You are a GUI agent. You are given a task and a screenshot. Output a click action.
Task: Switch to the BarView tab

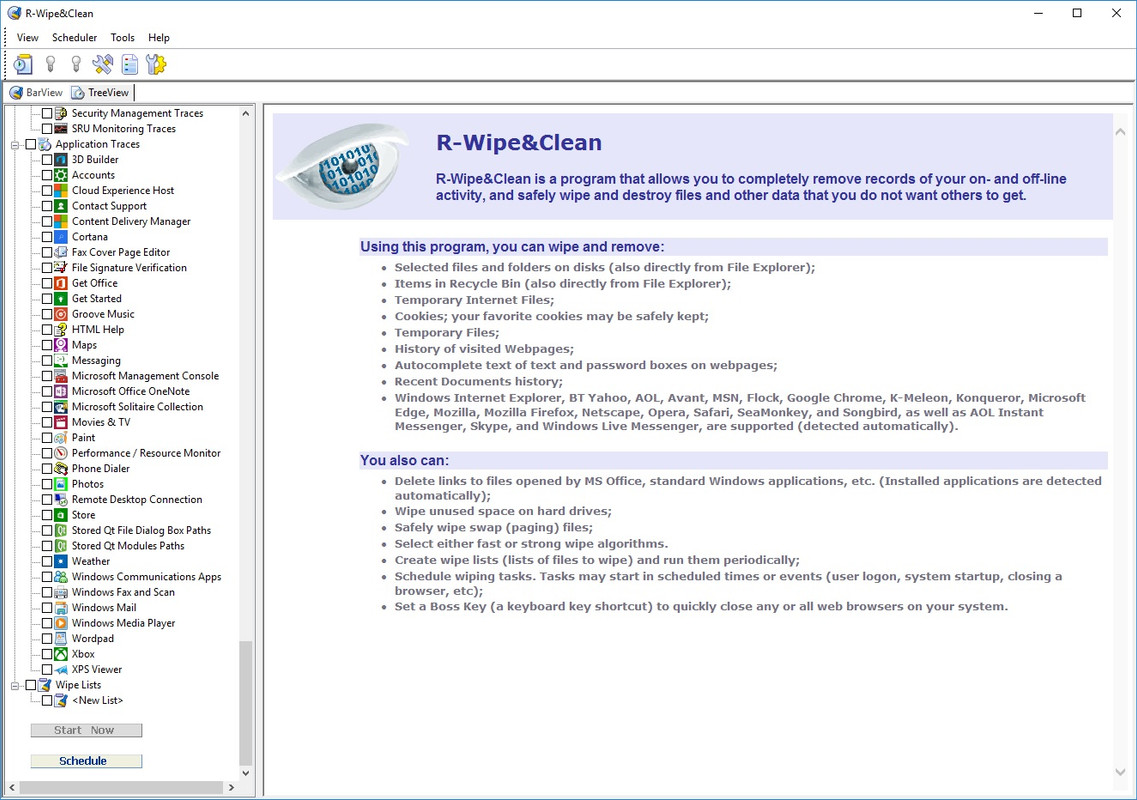pyautogui.click(x=36, y=92)
